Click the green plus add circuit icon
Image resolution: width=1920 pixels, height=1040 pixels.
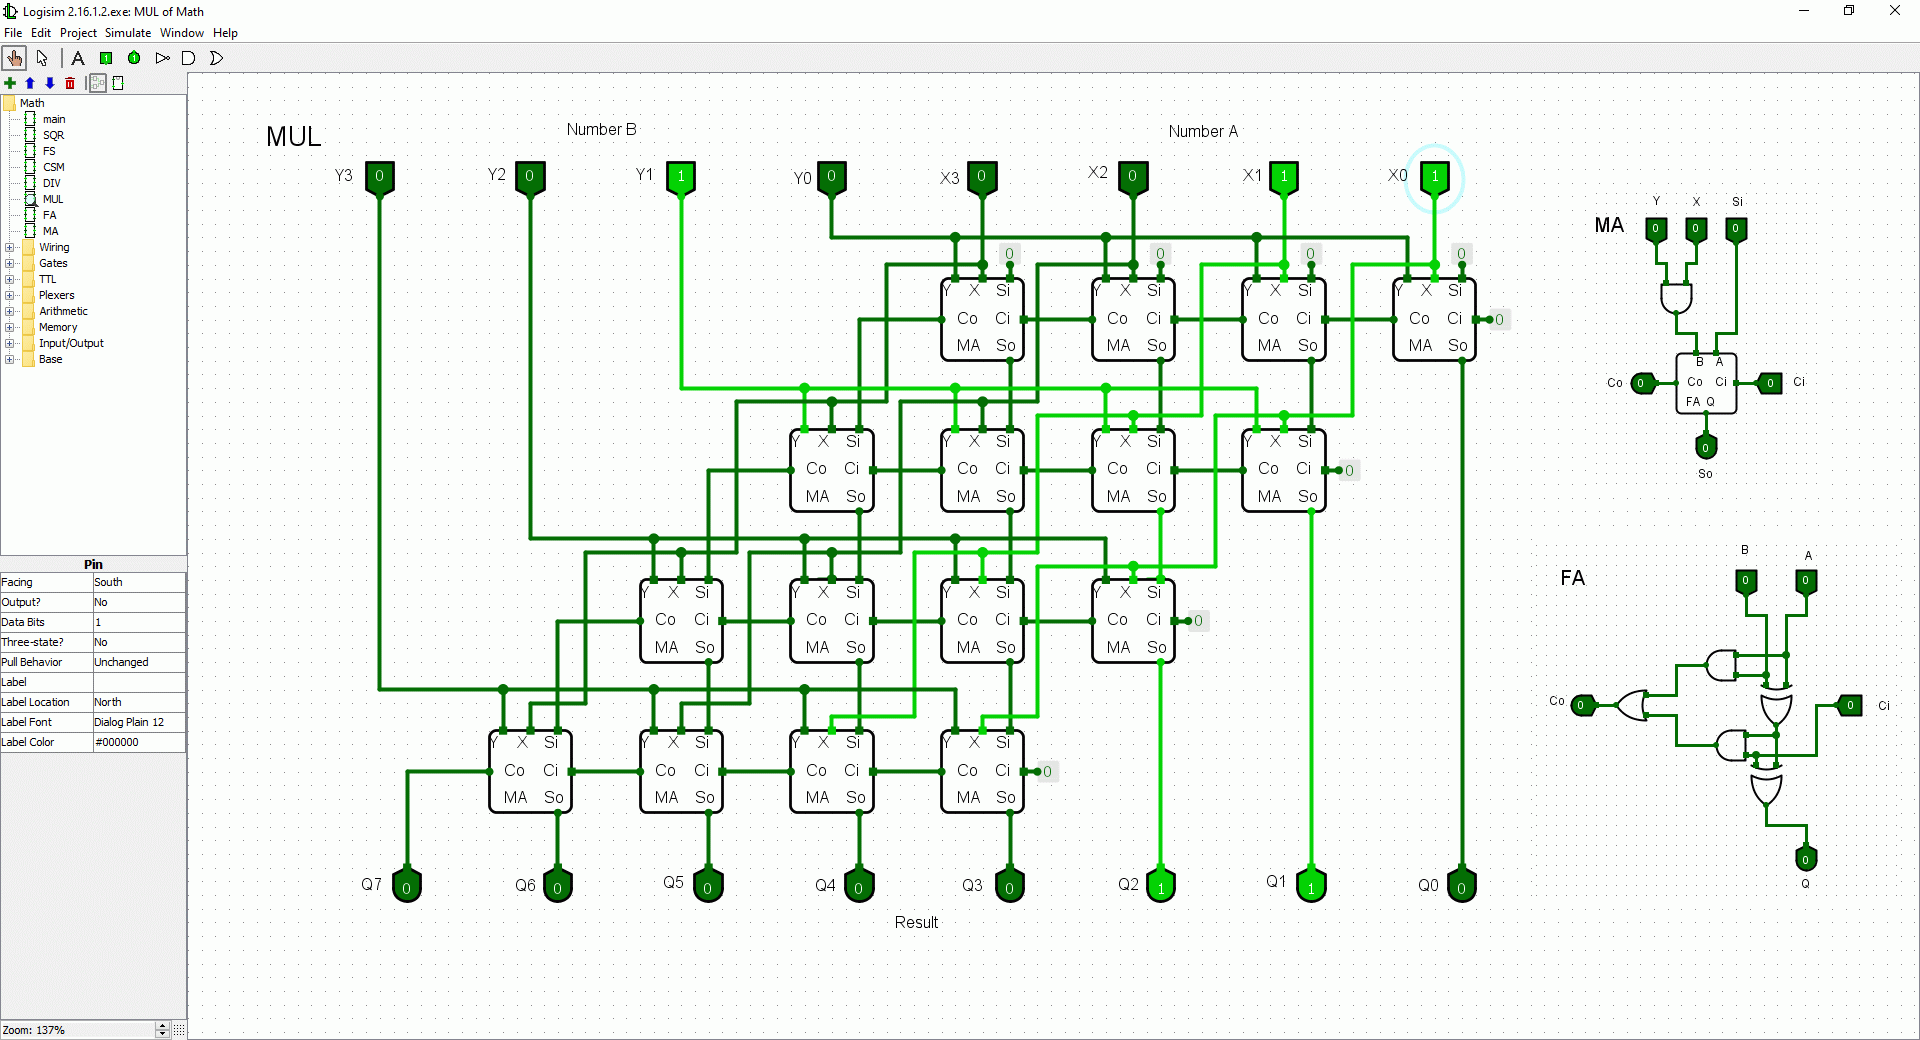tap(10, 83)
